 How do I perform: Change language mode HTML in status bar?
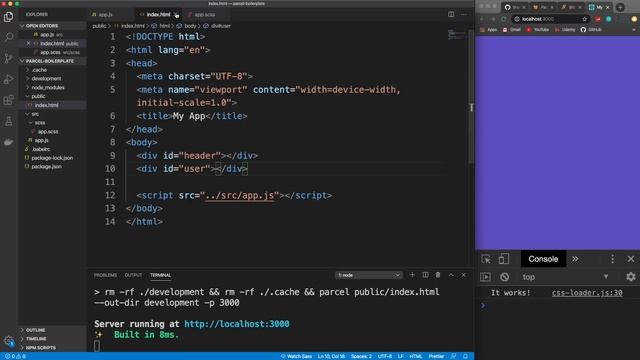click(x=416, y=356)
